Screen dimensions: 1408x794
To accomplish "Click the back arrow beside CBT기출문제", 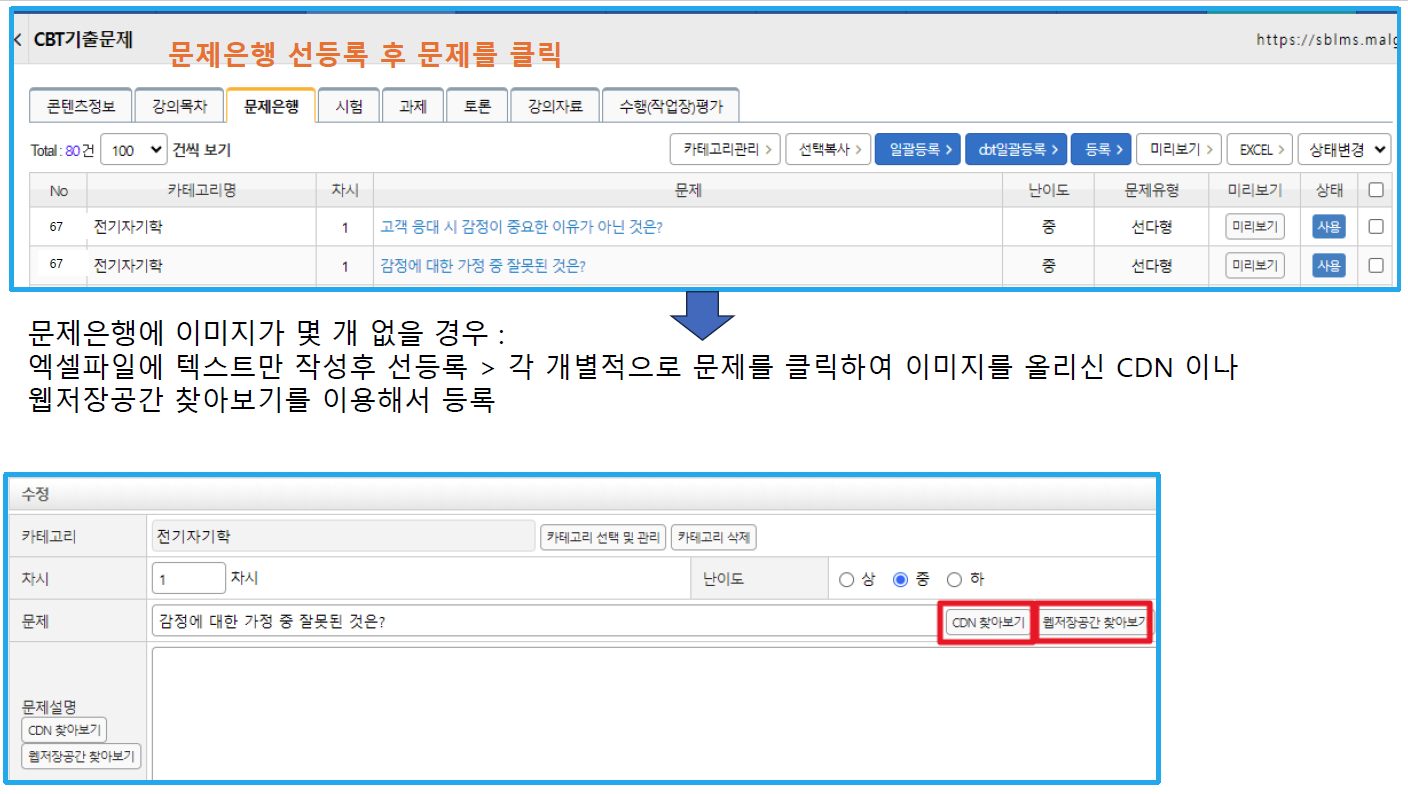I will click(17, 40).
